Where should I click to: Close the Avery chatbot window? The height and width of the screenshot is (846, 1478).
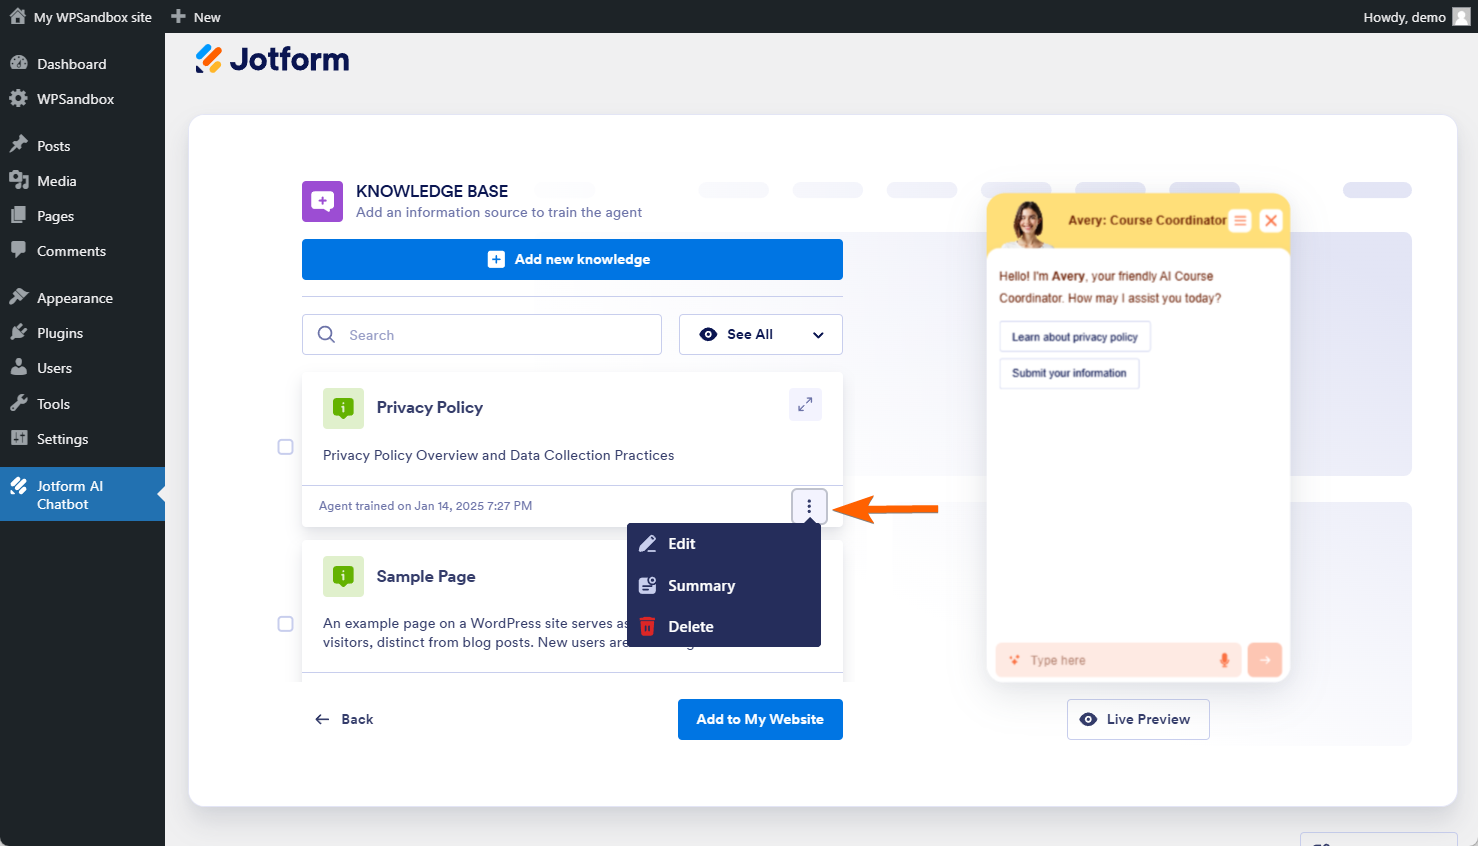pyautogui.click(x=1271, y=220)
